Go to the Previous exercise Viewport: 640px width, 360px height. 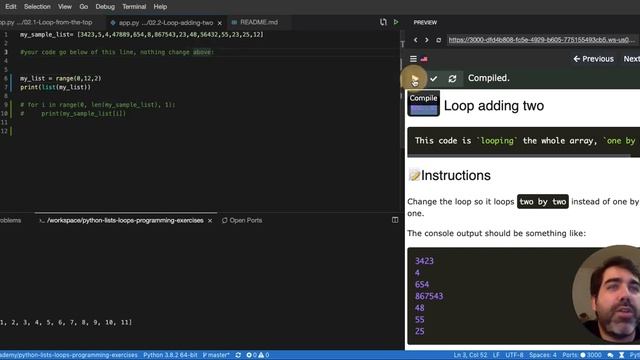pos(593,59)
